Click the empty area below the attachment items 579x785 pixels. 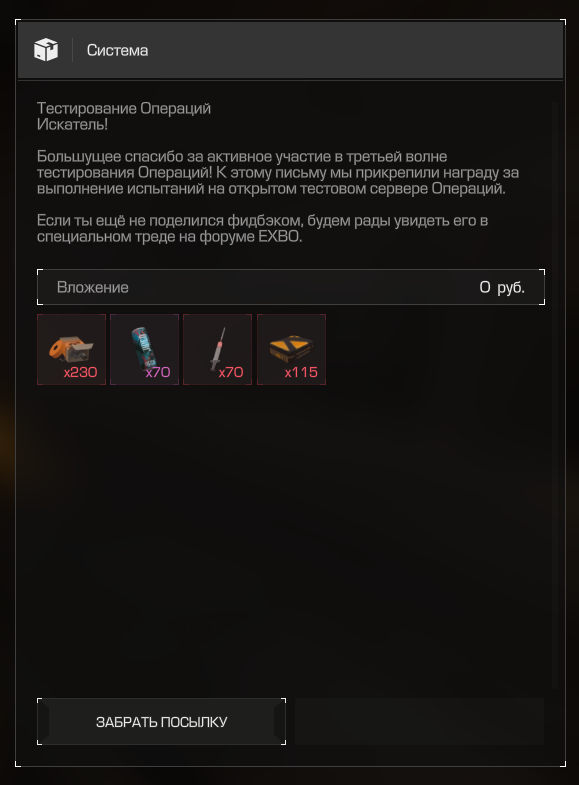pyautogui.click(x=290, y=536)
